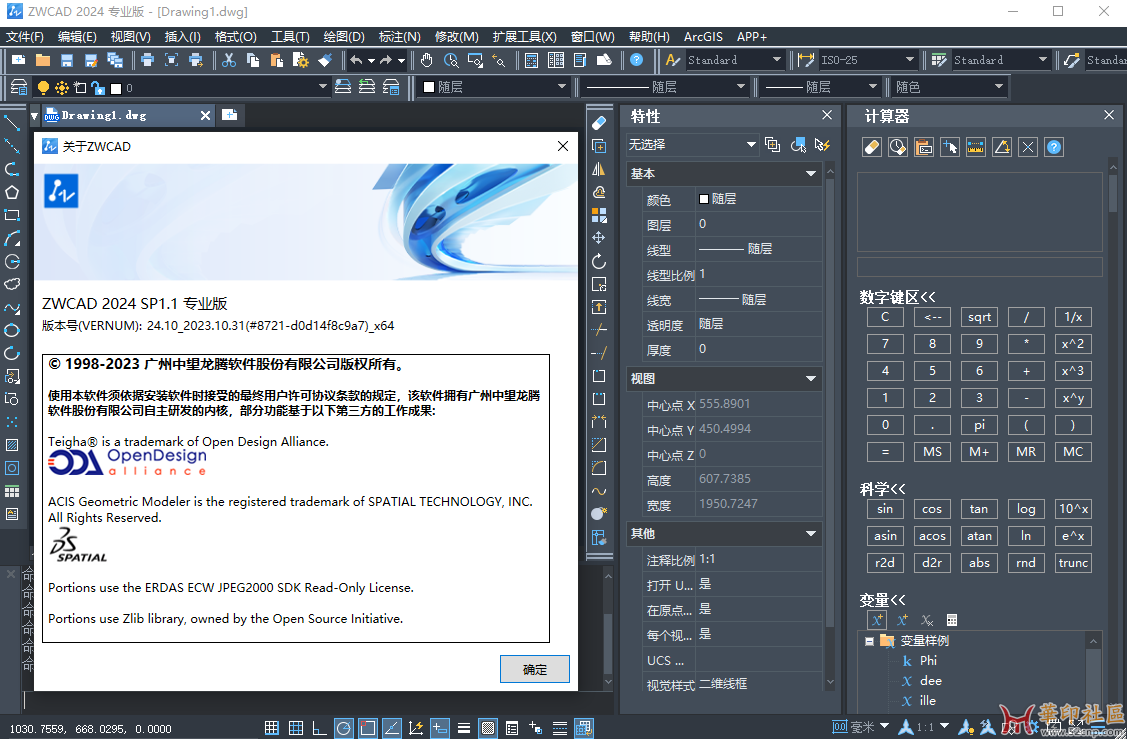Select the Erase tool in modify toolbar
The image size is (1127, 739).
[599, 123]
